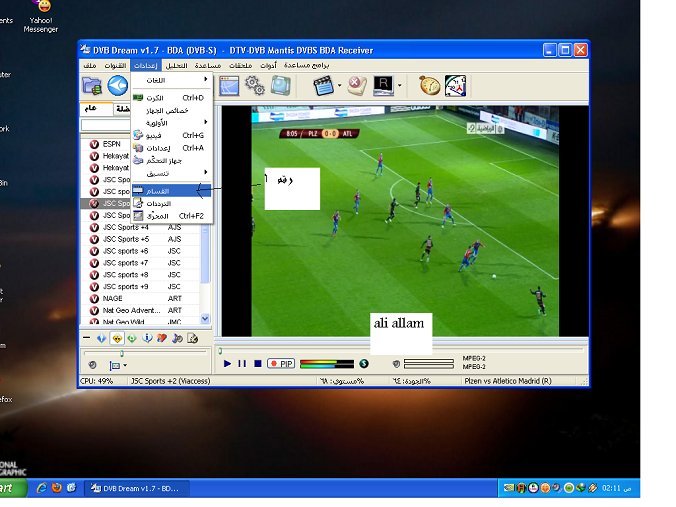Open the التحليل menu
Screen dimensions: 676x507
[x=176, y=65]
